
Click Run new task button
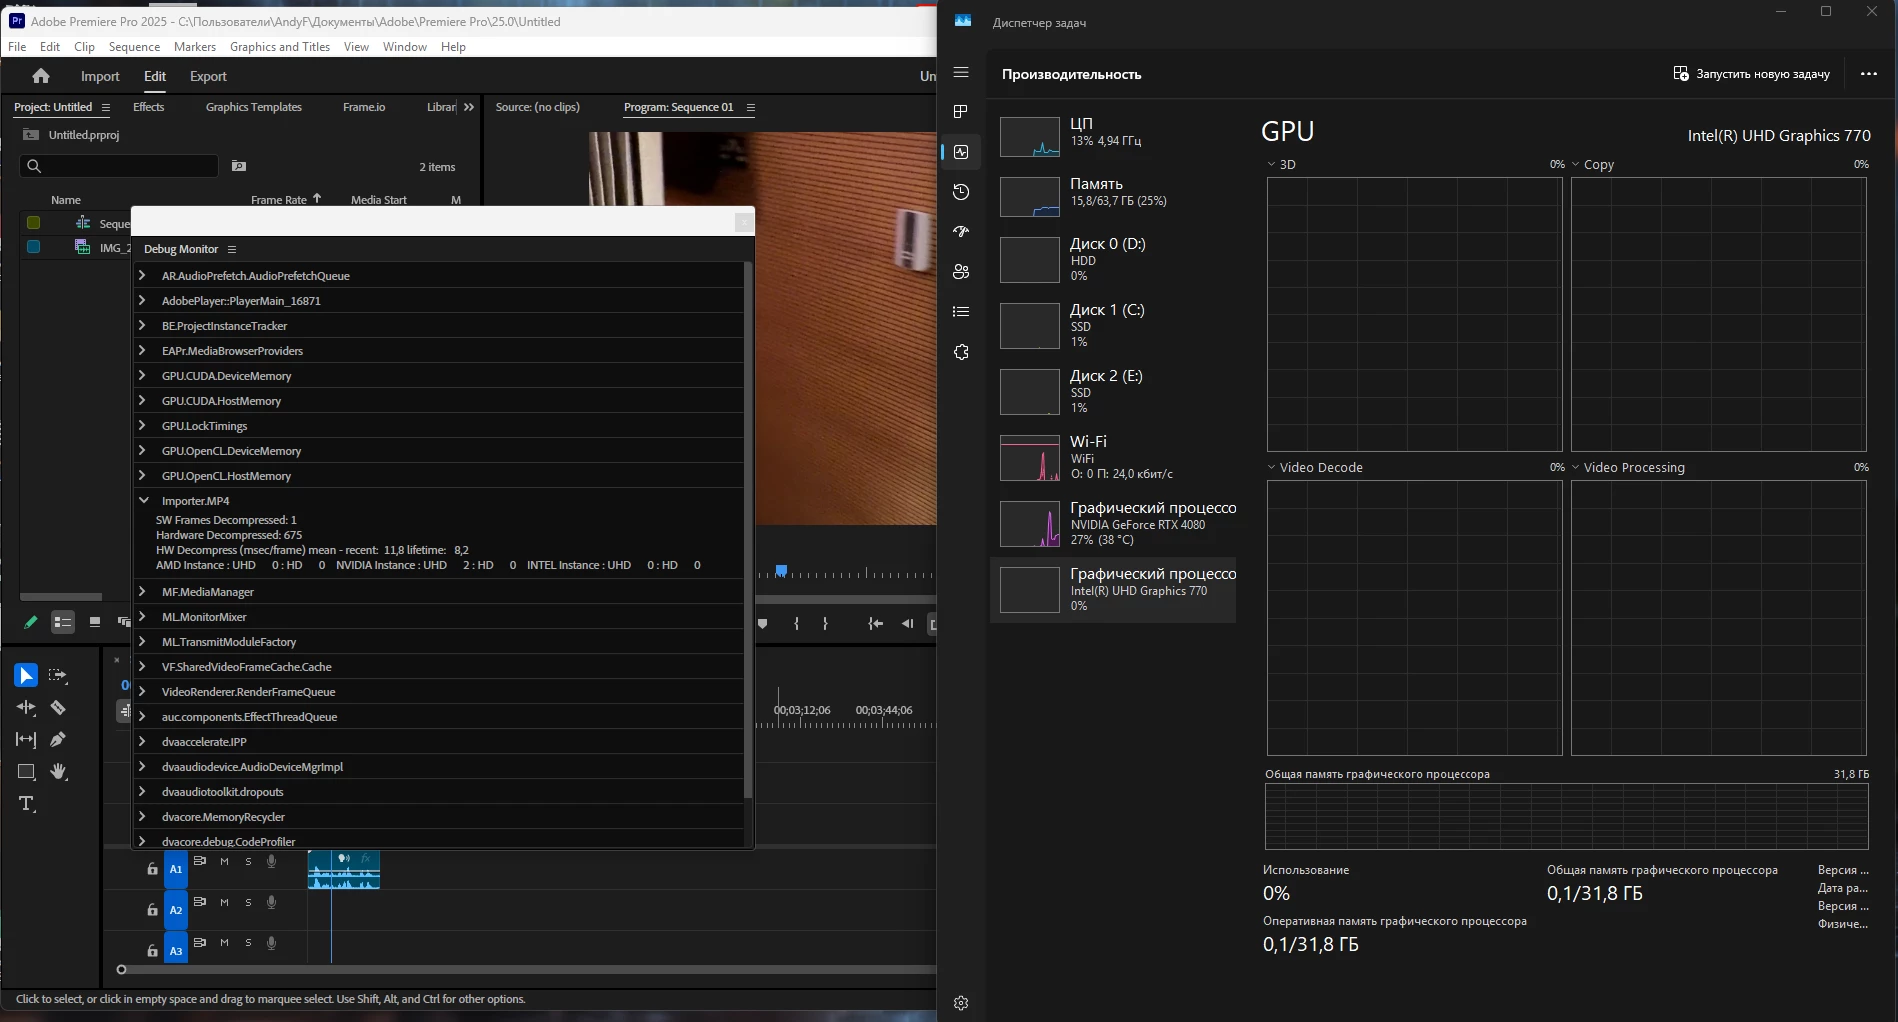1752,74
